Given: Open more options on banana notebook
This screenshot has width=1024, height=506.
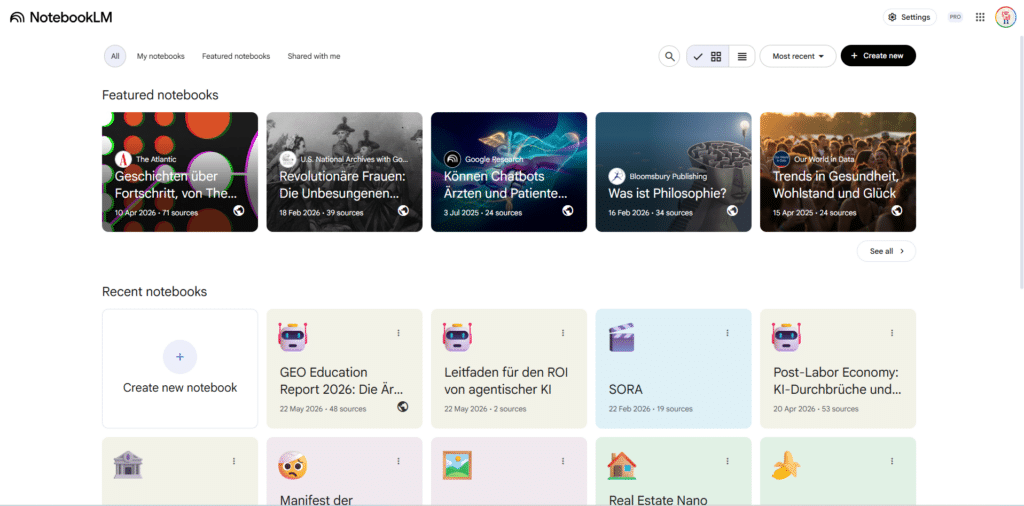Looking at the screenshot, I should tap(892, 461).
